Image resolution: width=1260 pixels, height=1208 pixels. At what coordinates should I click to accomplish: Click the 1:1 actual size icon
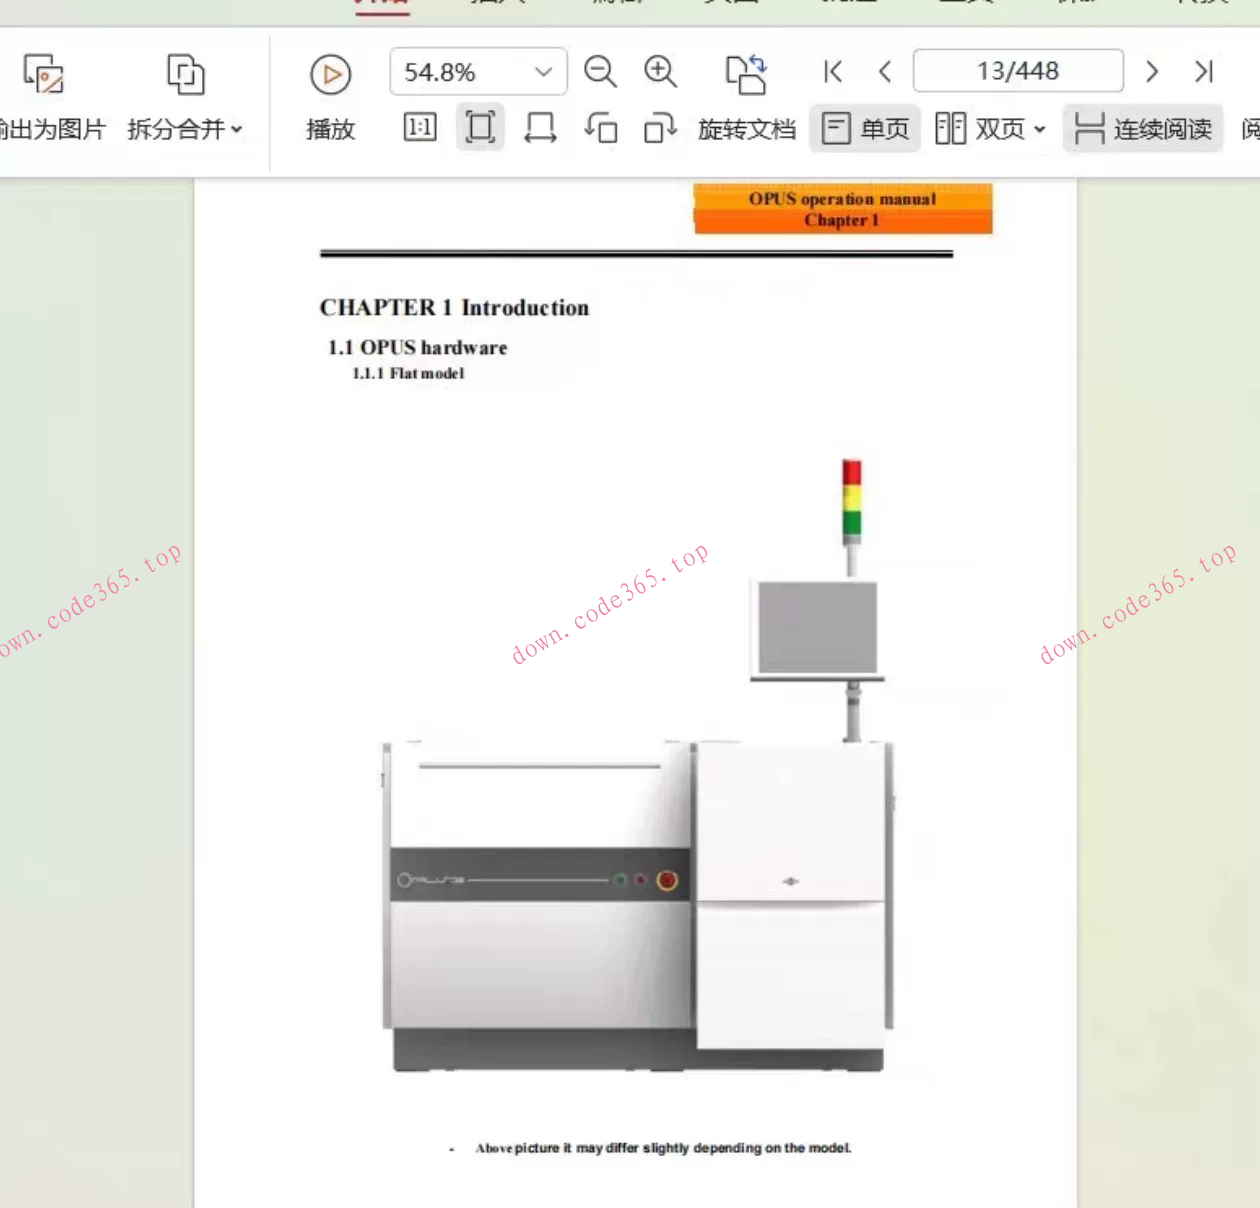tap(420, 128)
